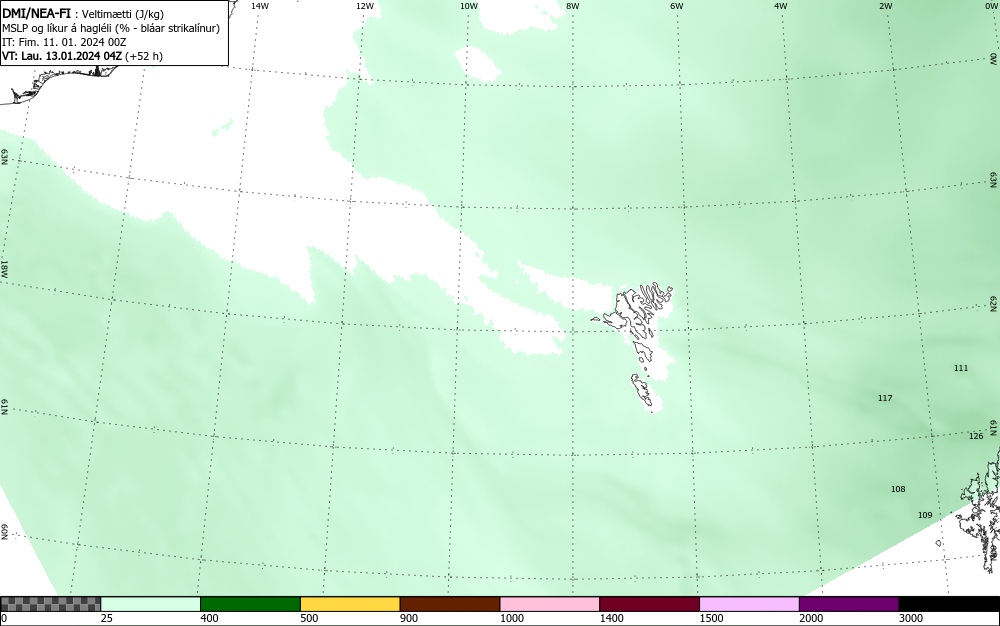This screenshot has width=1000, height=626.
Task: Click the 8W longitude label
Action: (x=573, y=6)
